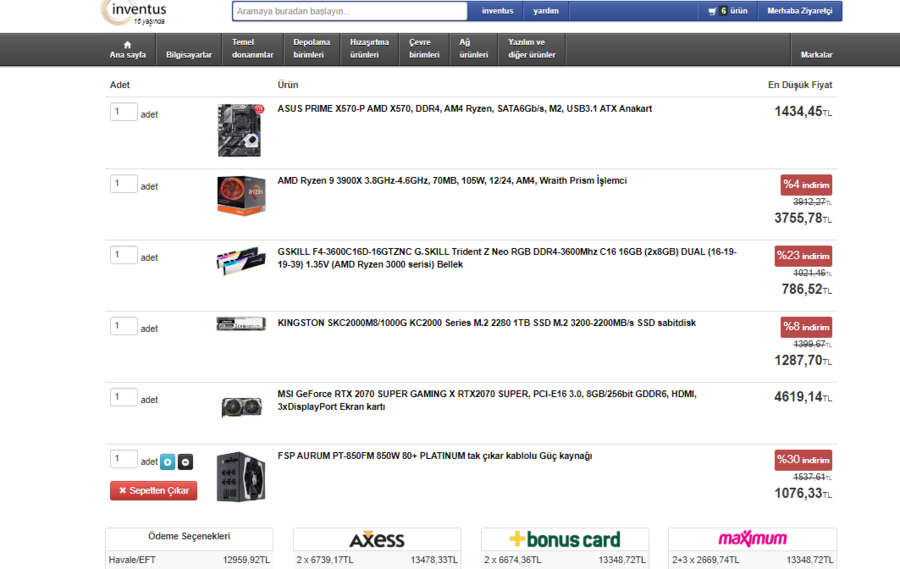This screenshot has height=569, width=900.
Task: Open FSP AURUM power supply image
Action: tap(240, 477)
